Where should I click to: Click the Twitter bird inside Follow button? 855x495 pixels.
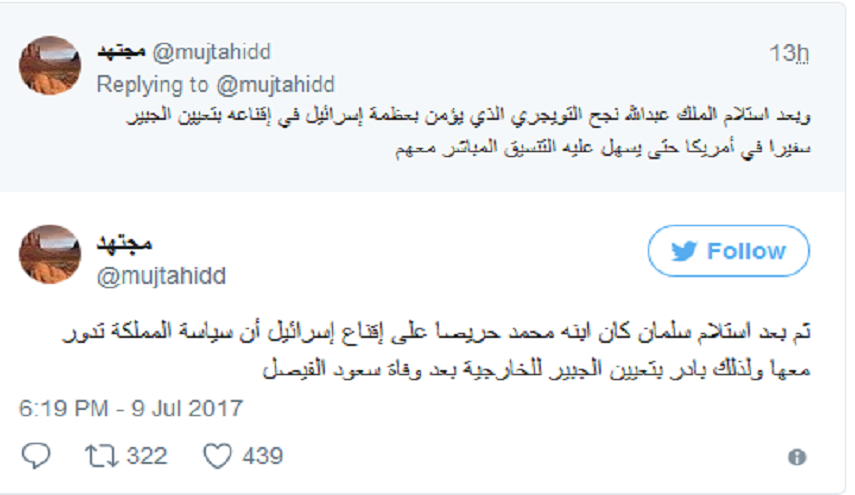686,251
